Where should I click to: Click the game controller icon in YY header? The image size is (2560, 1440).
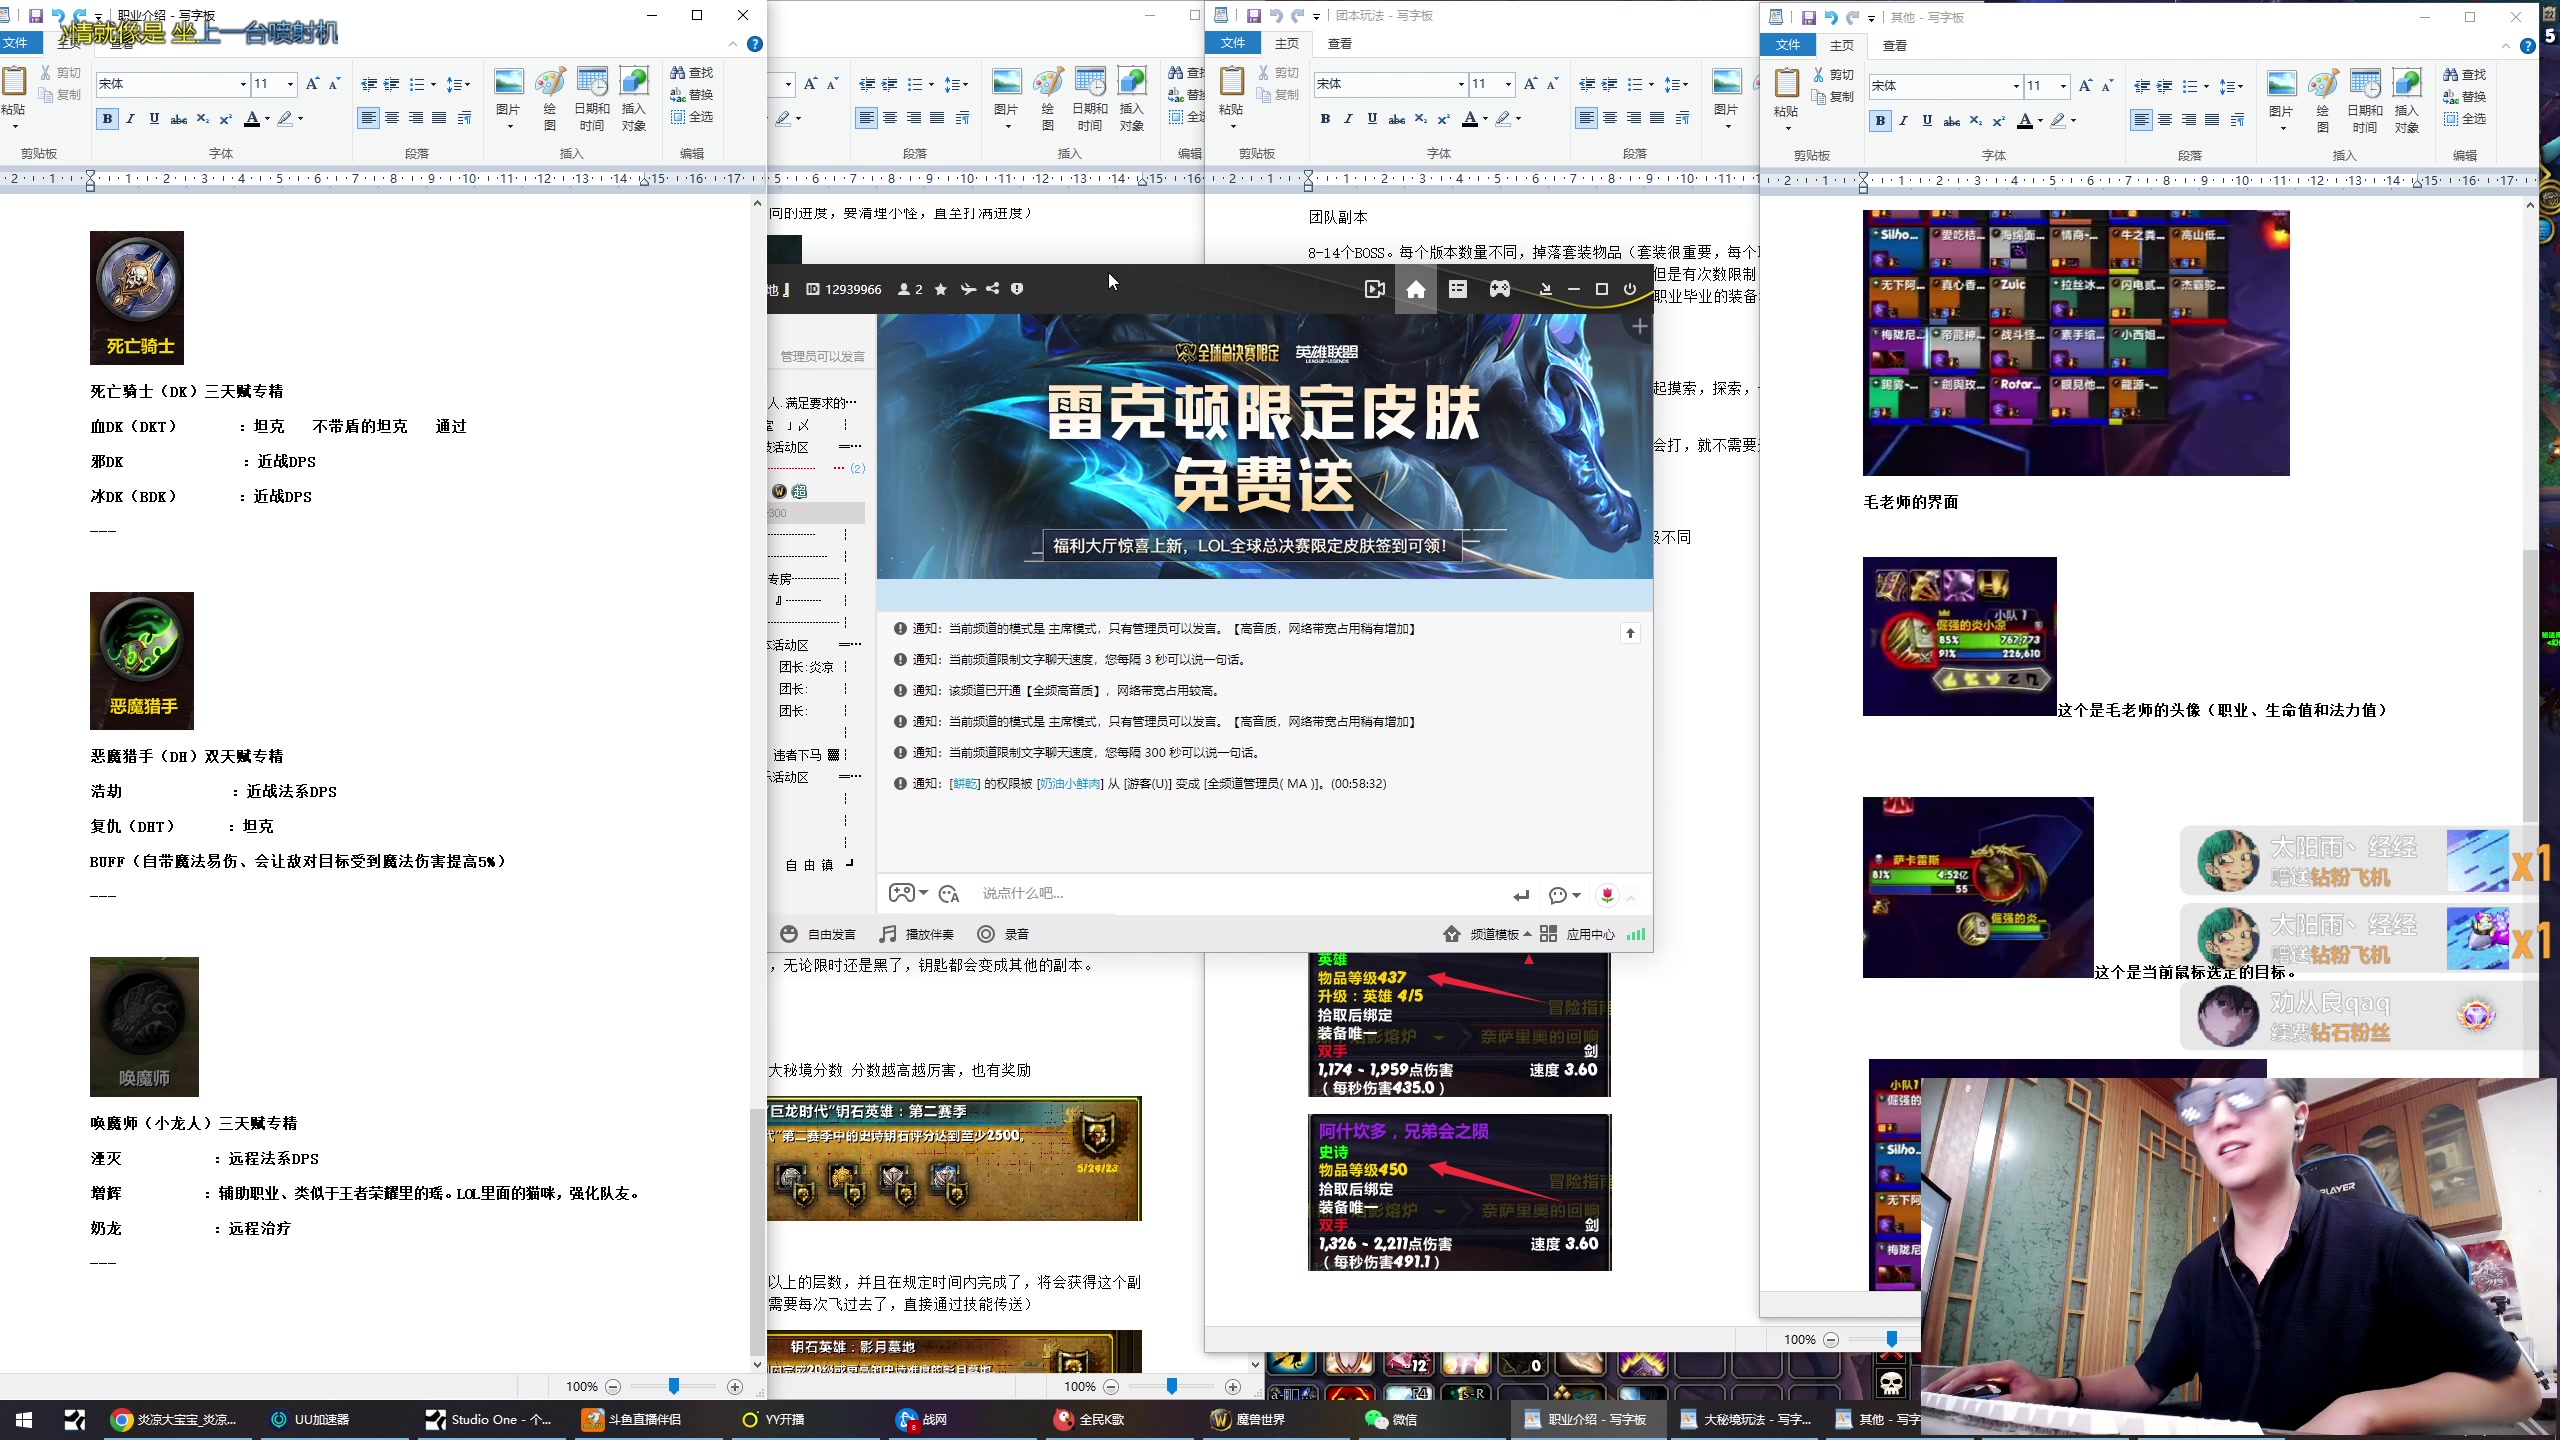point(1500,289)
